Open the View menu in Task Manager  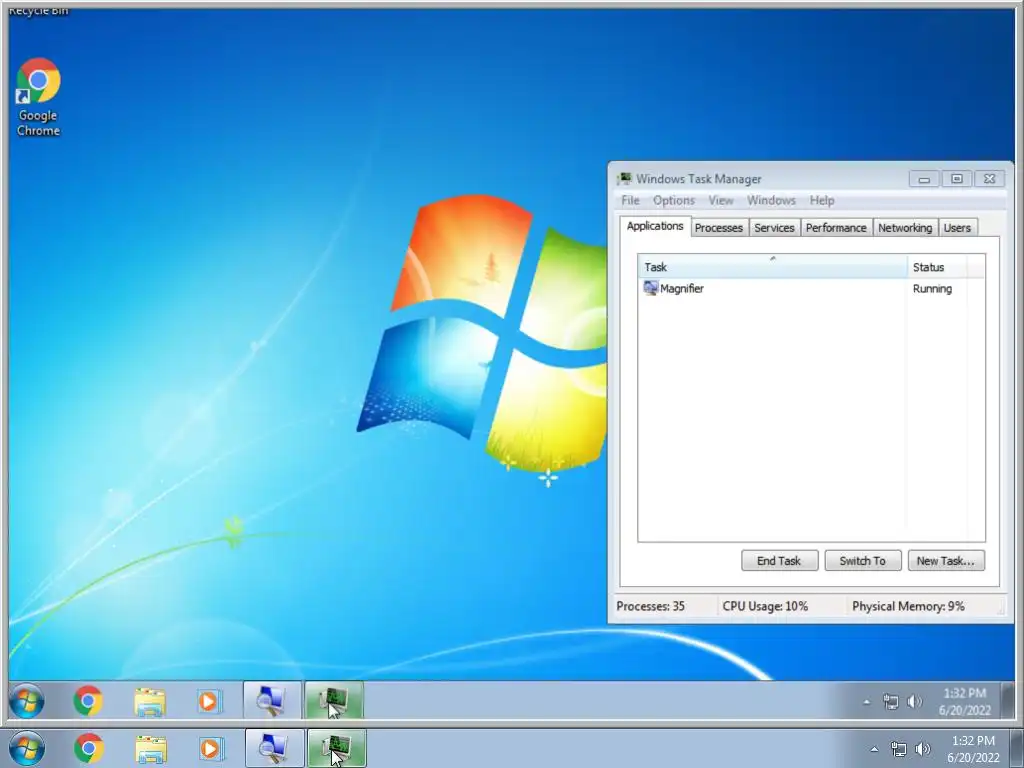click(x=721, y=200)
